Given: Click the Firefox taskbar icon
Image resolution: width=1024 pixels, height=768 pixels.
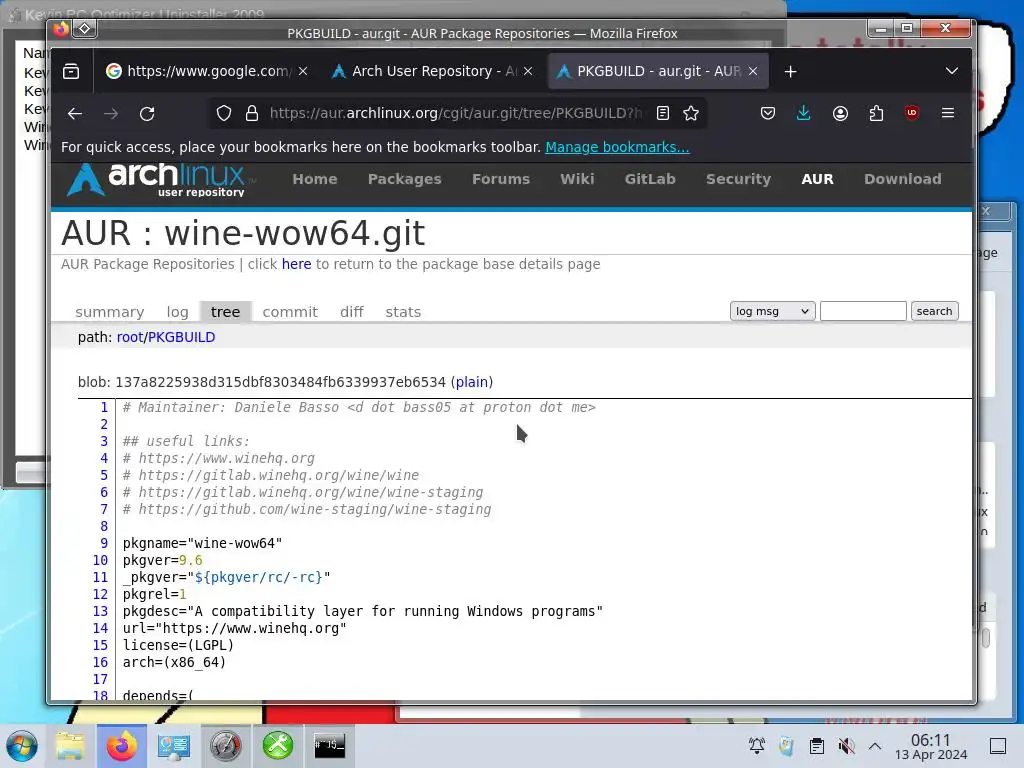Looking at the screenshot, I should (121, 746).
